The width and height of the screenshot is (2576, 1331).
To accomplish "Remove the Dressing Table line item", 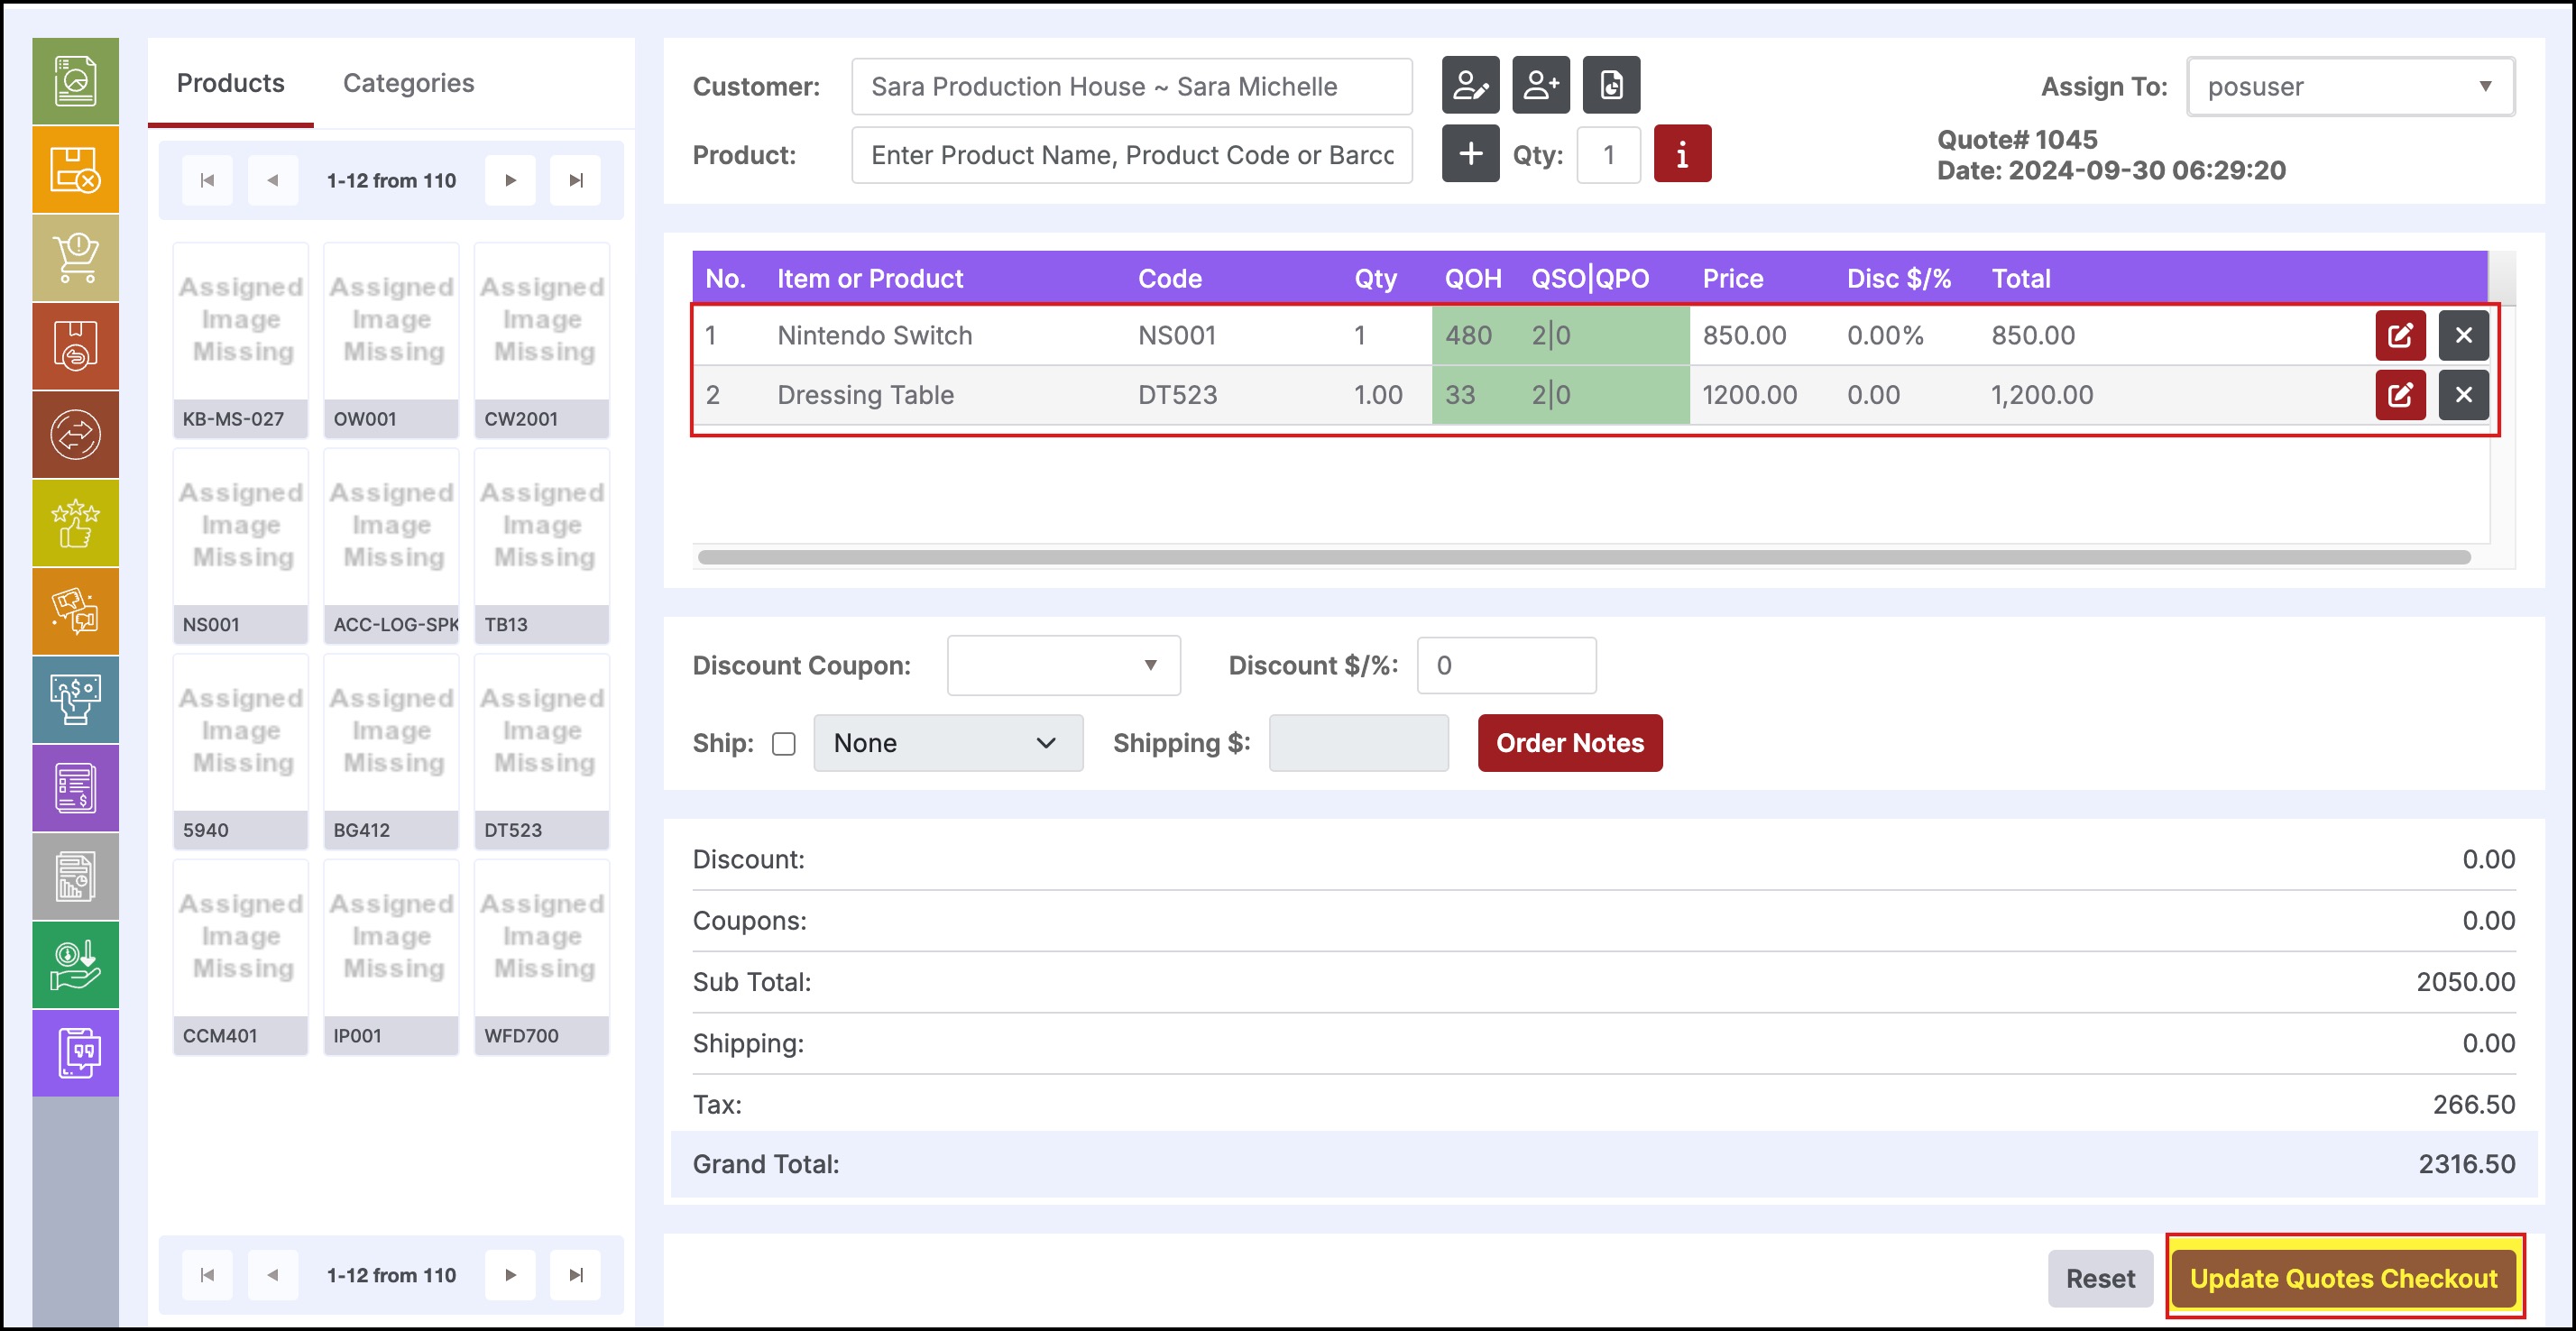I will pos(2463,394).
